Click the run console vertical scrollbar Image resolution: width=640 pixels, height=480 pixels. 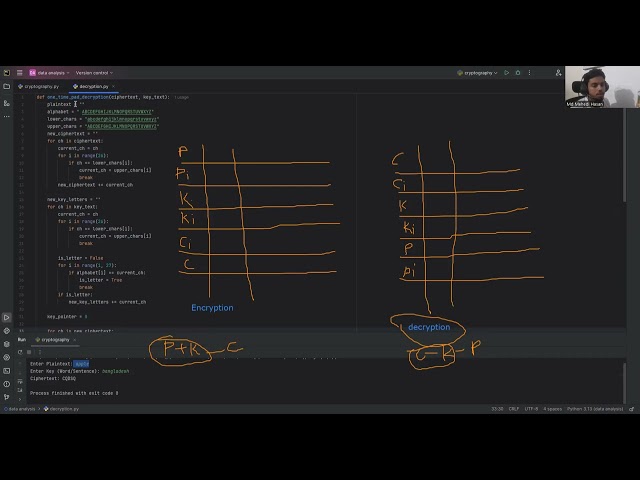pos(624,382)
